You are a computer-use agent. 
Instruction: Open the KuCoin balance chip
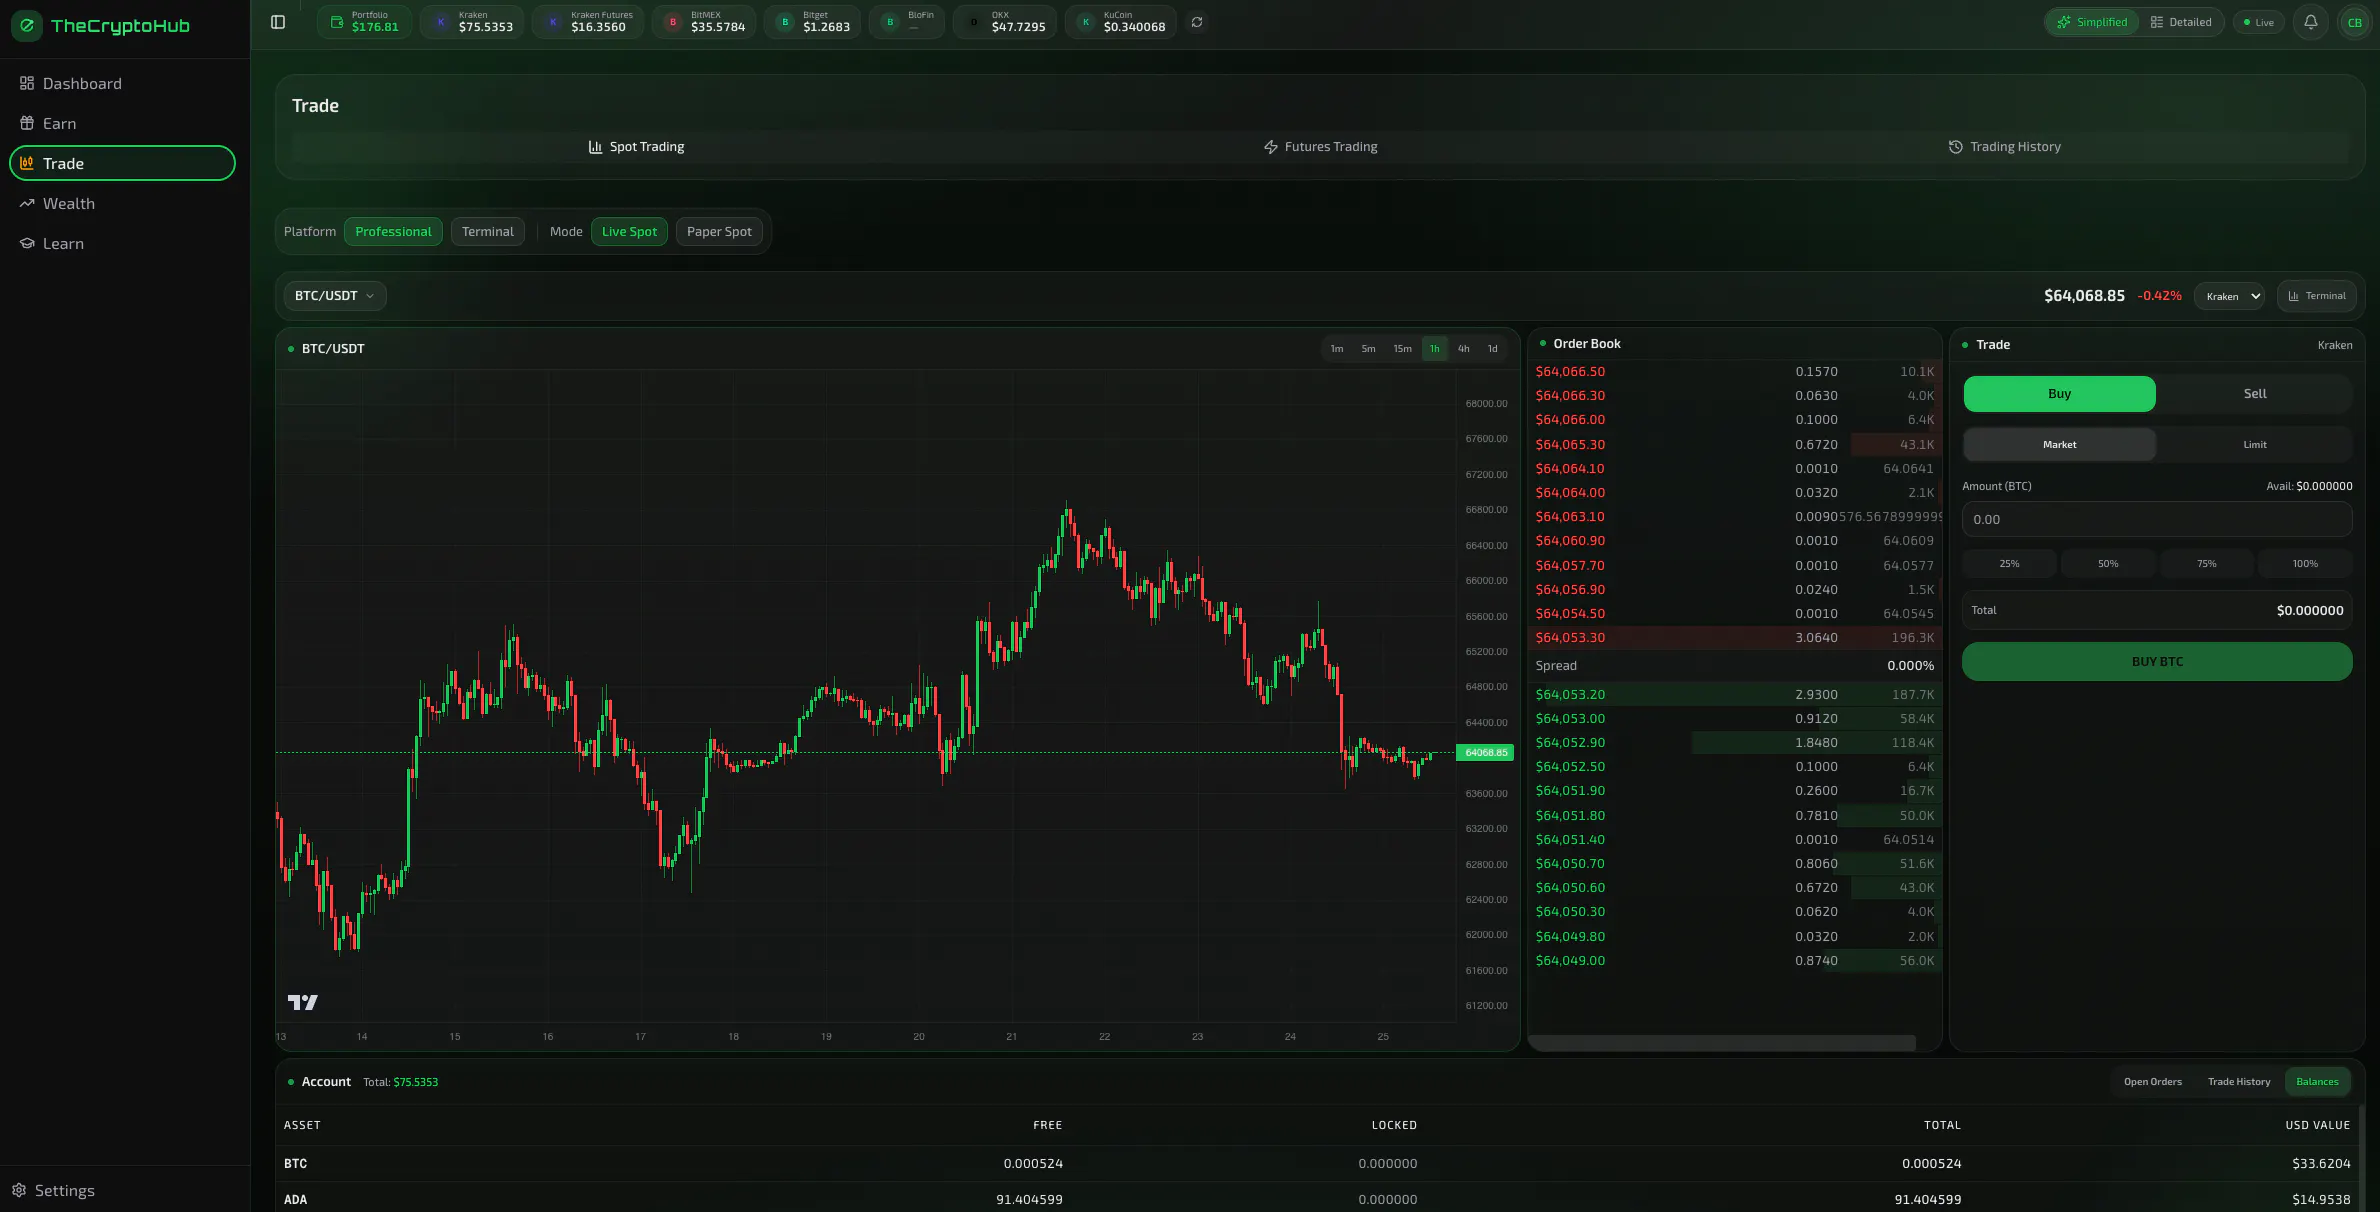(x=1121, y=22)
